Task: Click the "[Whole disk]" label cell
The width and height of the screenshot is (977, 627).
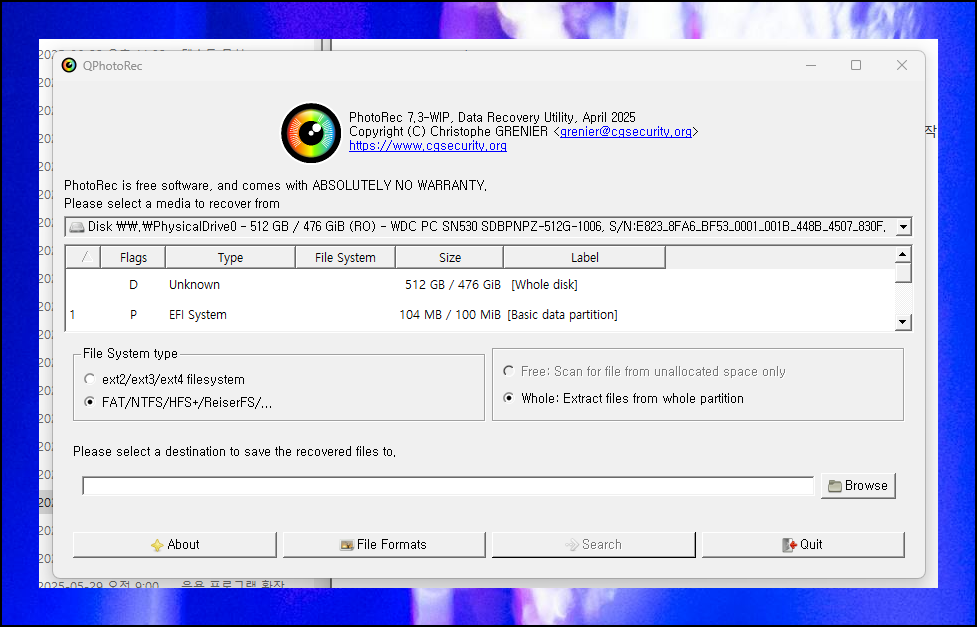Action: click(x=544, y=285)
